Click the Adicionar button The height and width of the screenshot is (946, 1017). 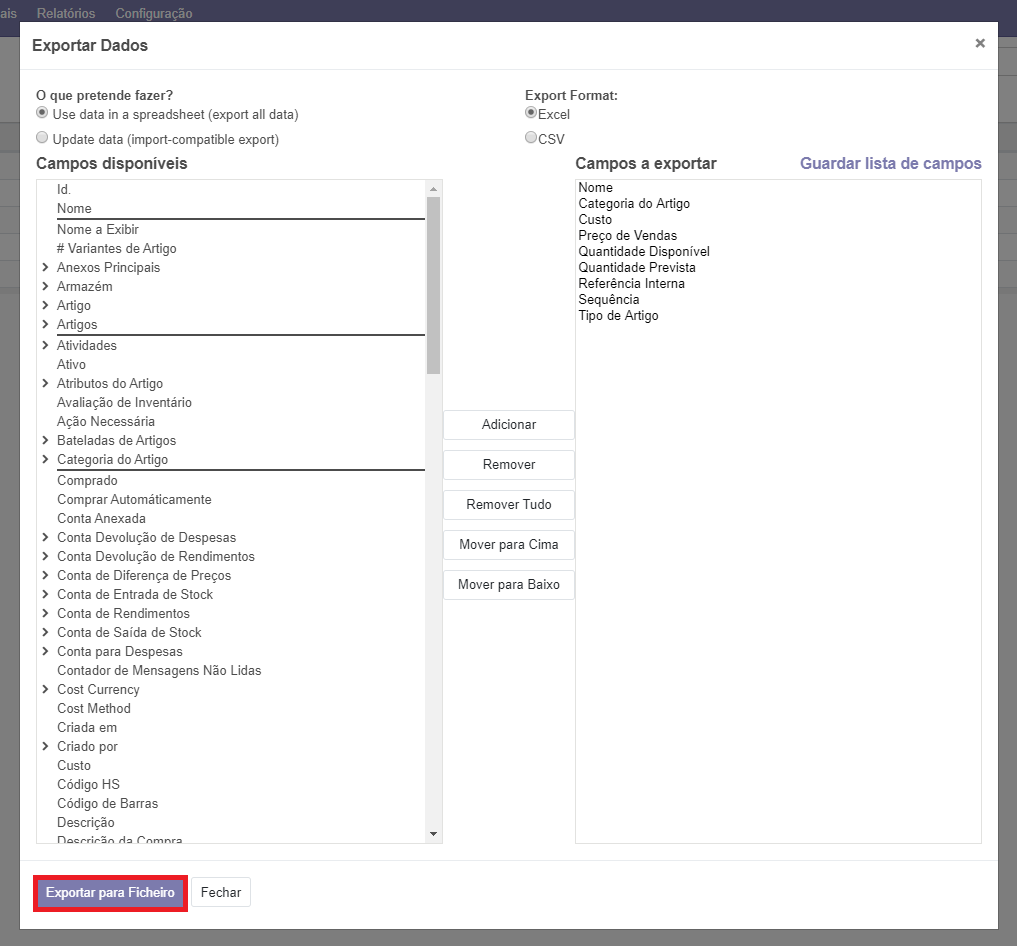click(x=508, y=425)
